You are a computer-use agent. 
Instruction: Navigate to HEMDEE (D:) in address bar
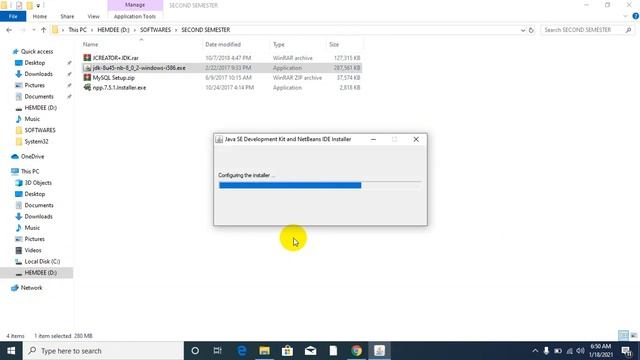tap(113, 30)
